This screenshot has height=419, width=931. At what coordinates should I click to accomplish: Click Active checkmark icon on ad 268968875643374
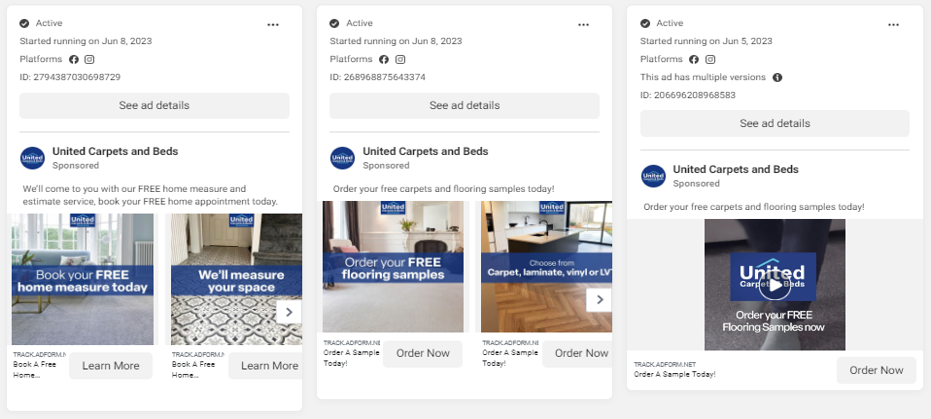334,23
